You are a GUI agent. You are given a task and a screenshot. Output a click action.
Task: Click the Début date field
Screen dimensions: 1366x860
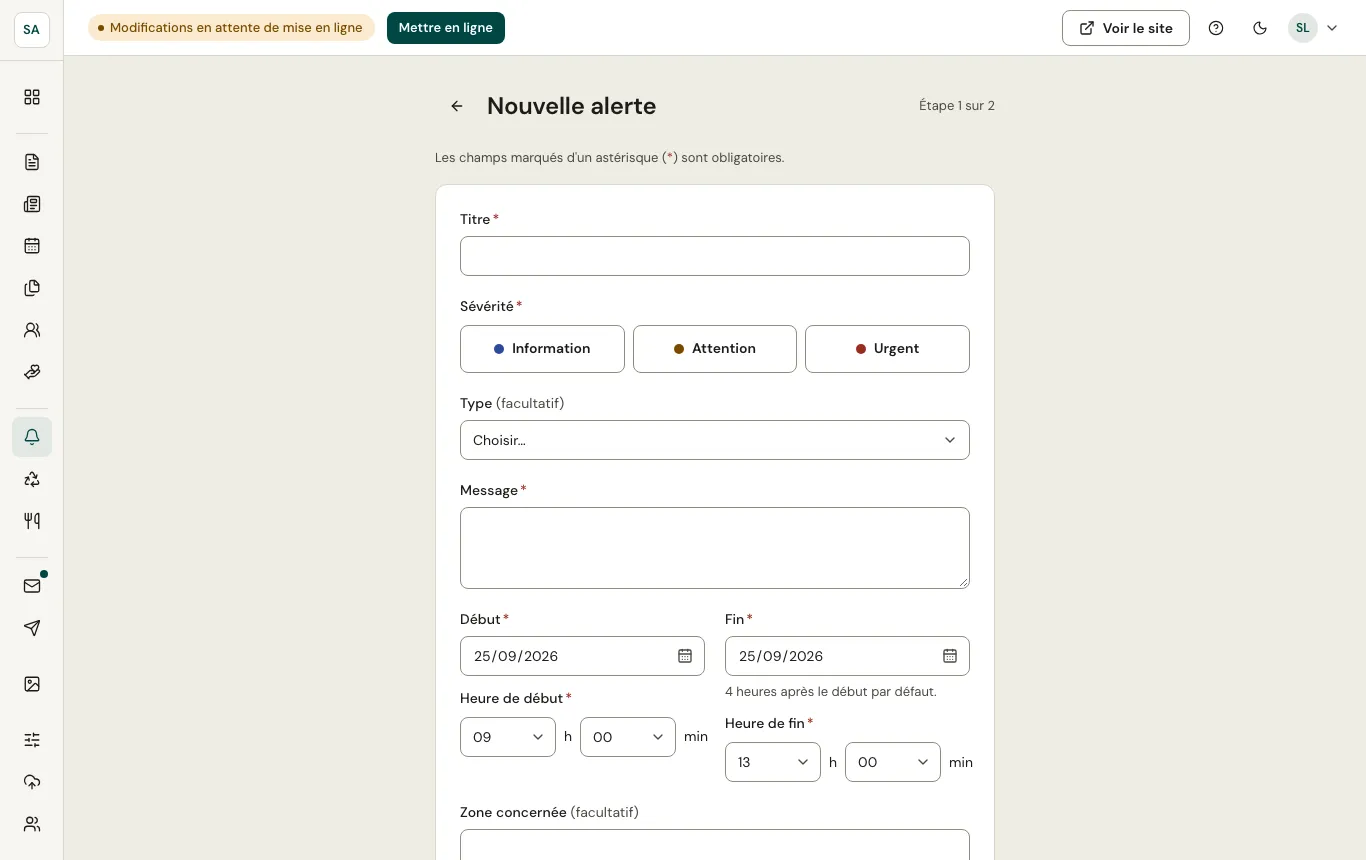pos(582,656)
